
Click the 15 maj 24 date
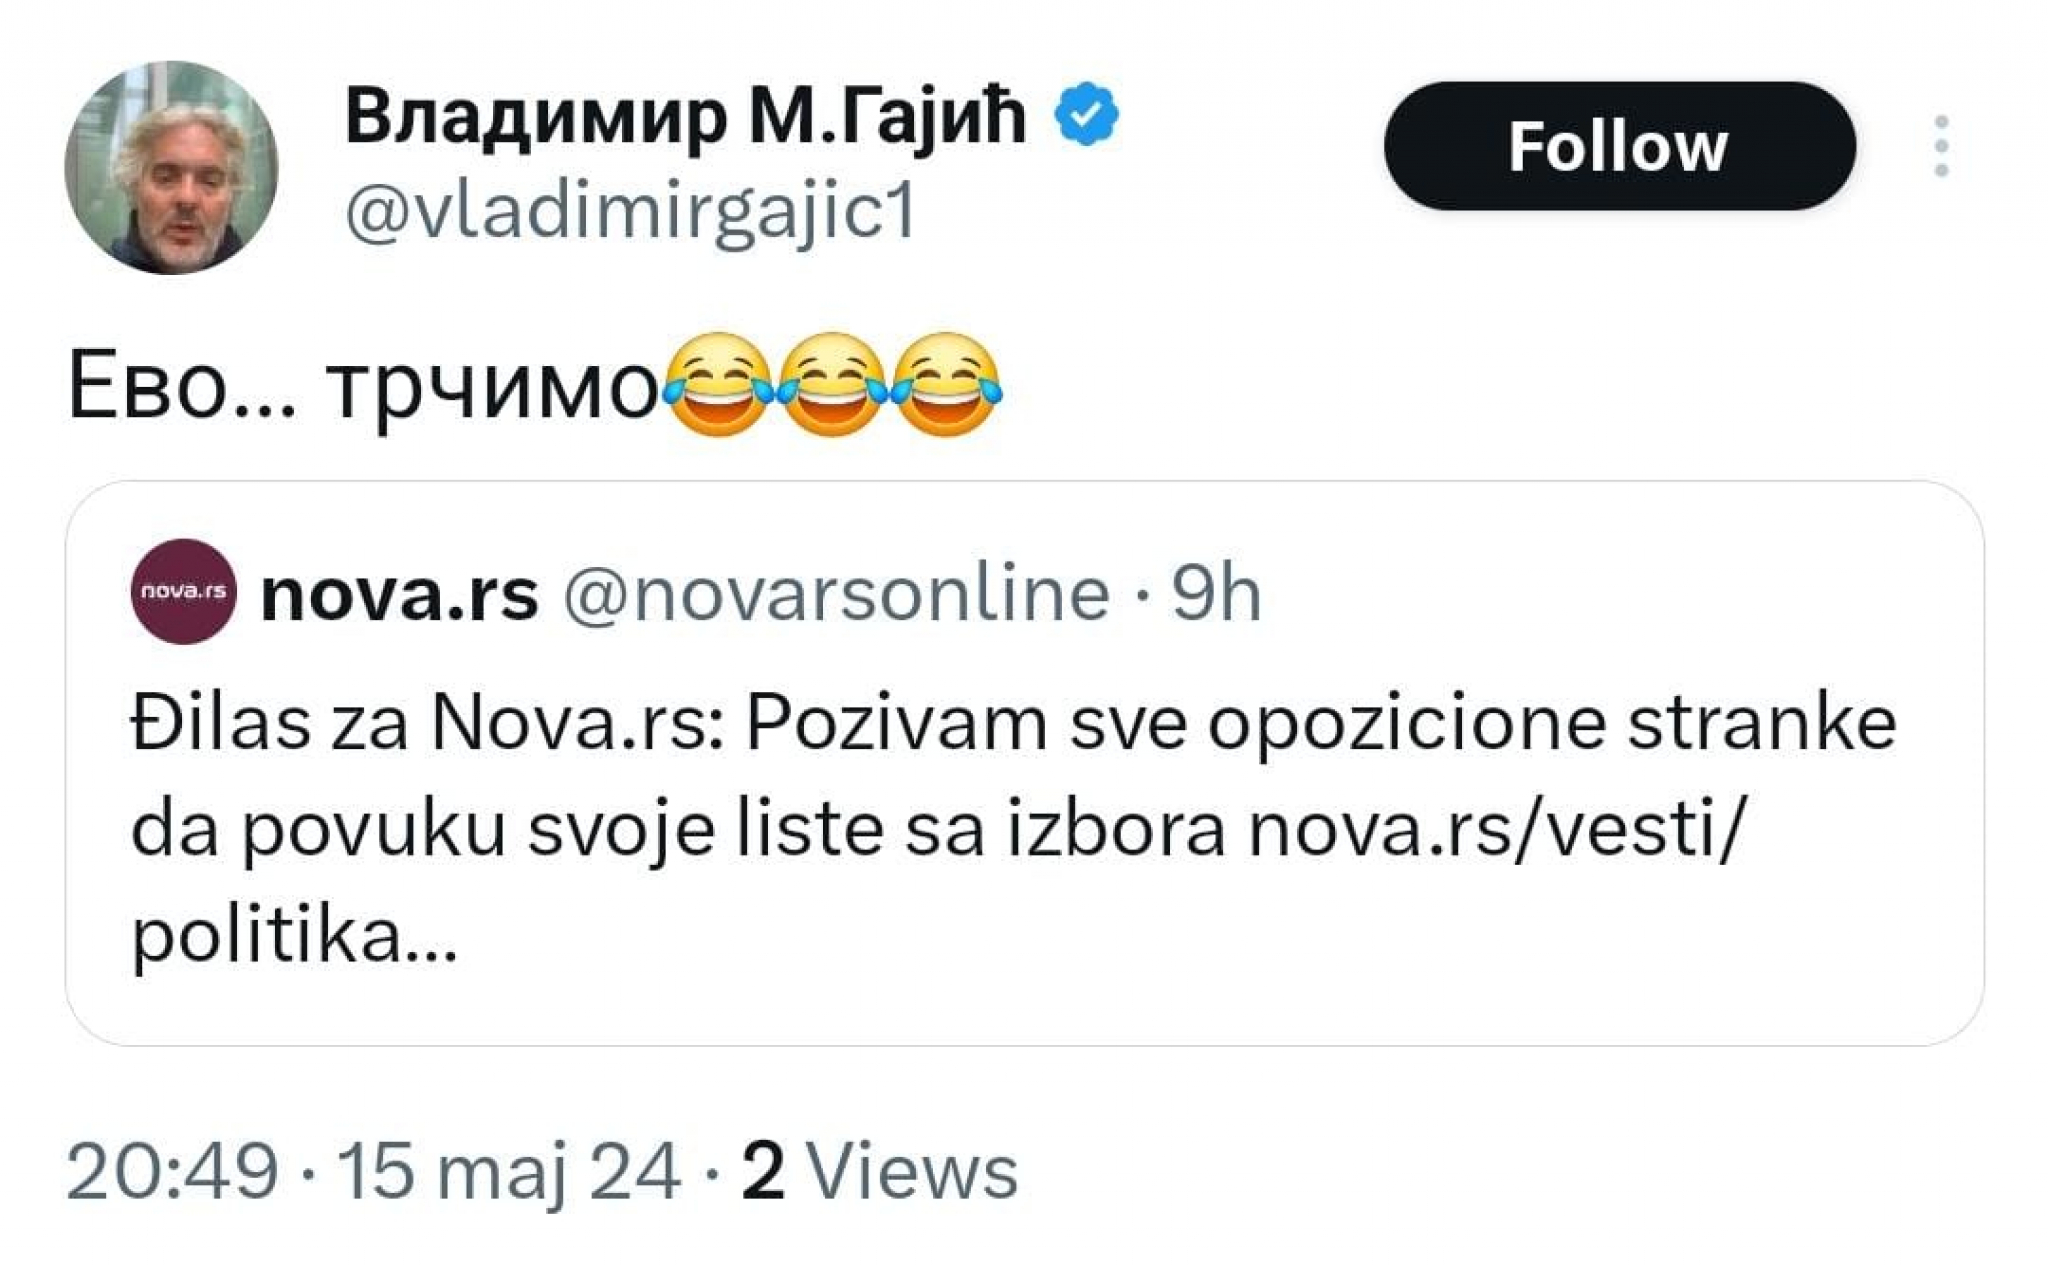pos(509,1171)
